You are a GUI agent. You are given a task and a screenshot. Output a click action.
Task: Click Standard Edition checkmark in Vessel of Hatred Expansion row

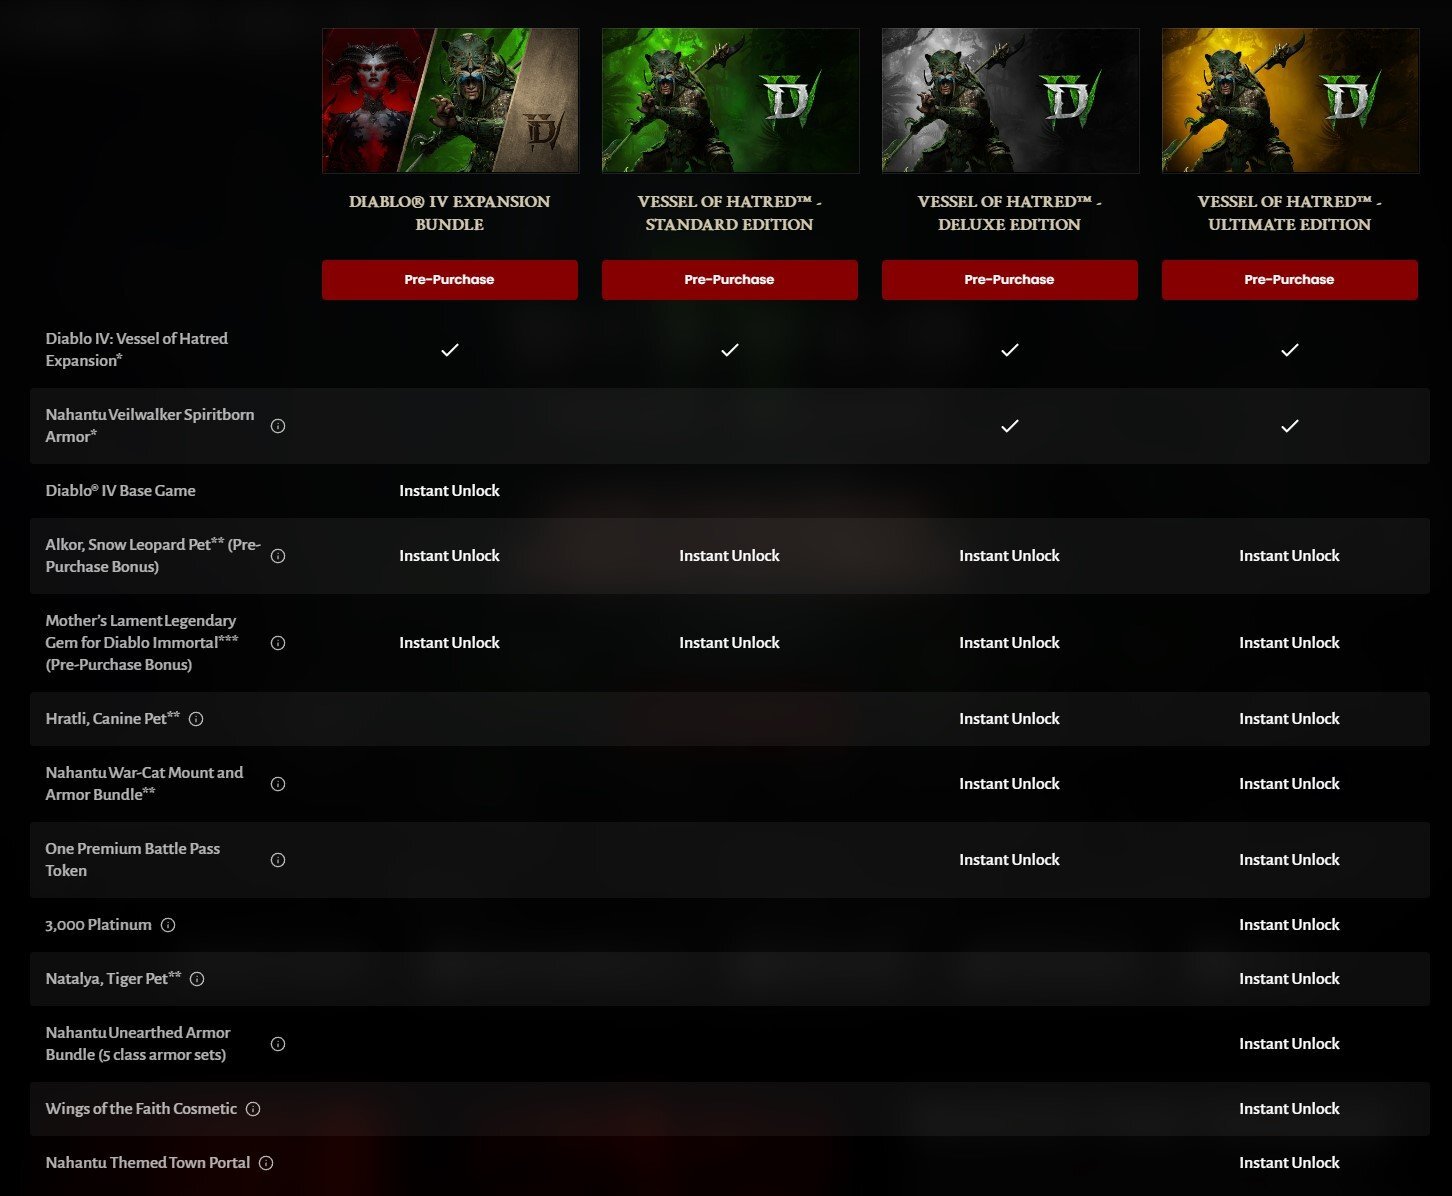730,350
